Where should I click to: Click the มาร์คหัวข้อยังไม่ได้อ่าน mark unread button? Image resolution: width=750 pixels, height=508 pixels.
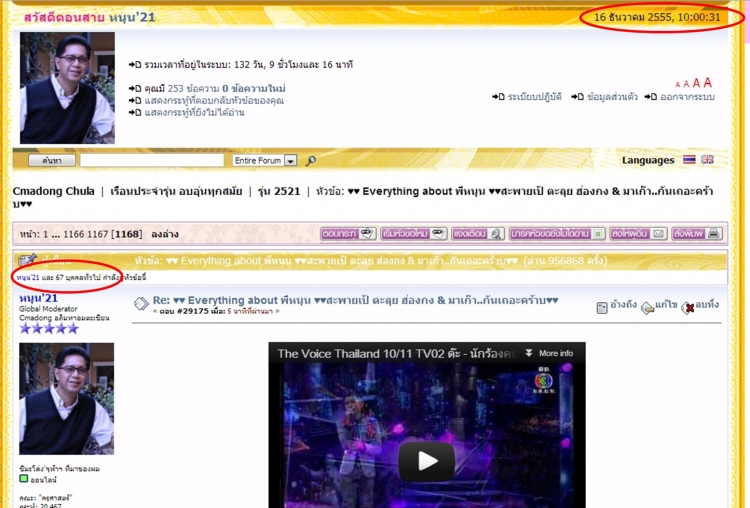click(x=557, y=234)
